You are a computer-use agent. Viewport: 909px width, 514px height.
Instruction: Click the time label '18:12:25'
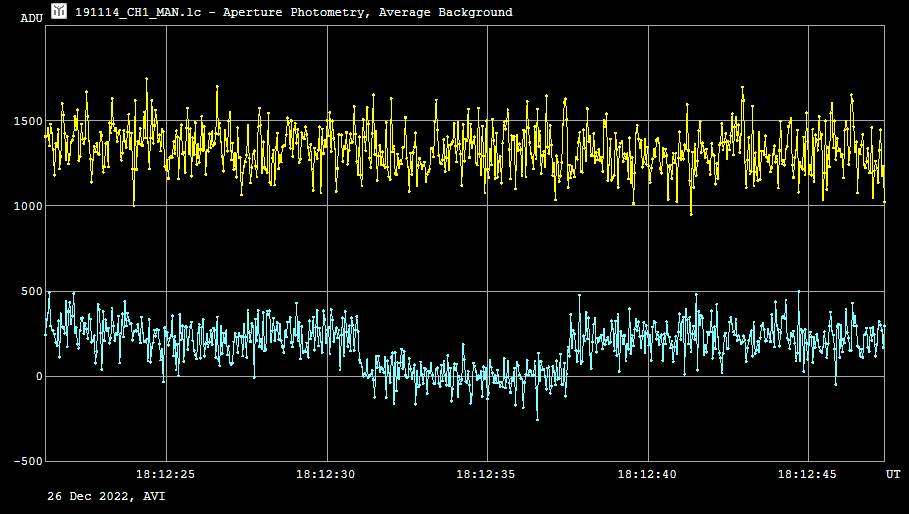tap(165, 475)
